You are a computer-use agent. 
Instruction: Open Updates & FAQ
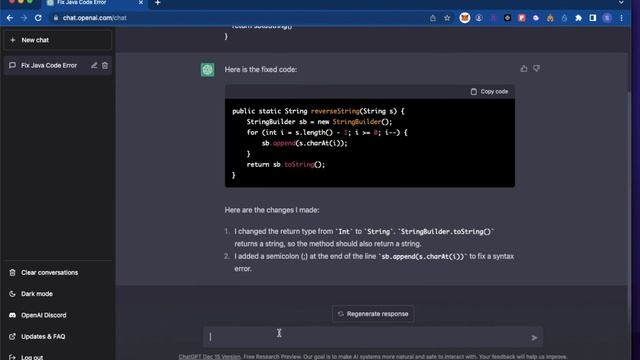tap(58, 336)
